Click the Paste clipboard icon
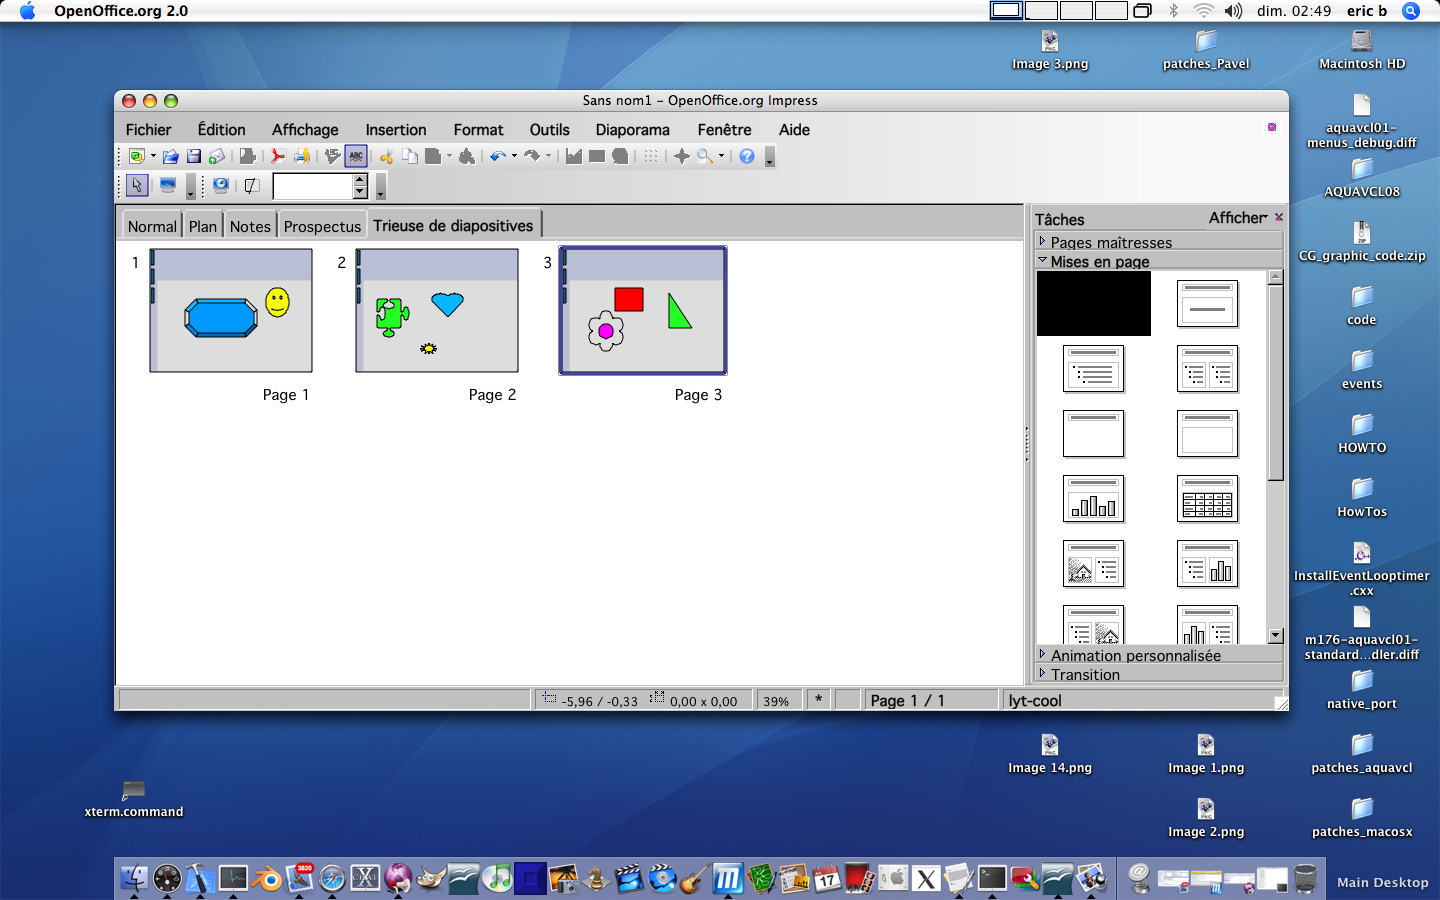The image size is (1440, 900). (433, 156)
